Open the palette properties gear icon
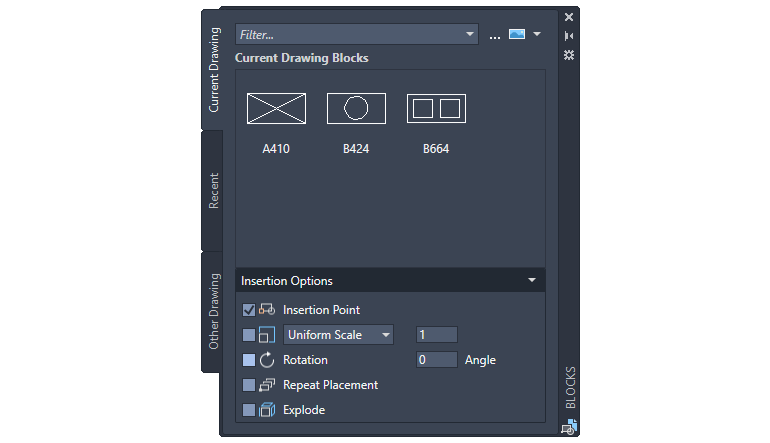The height and width of the screenshot is (443, 770). pos(569,55)
